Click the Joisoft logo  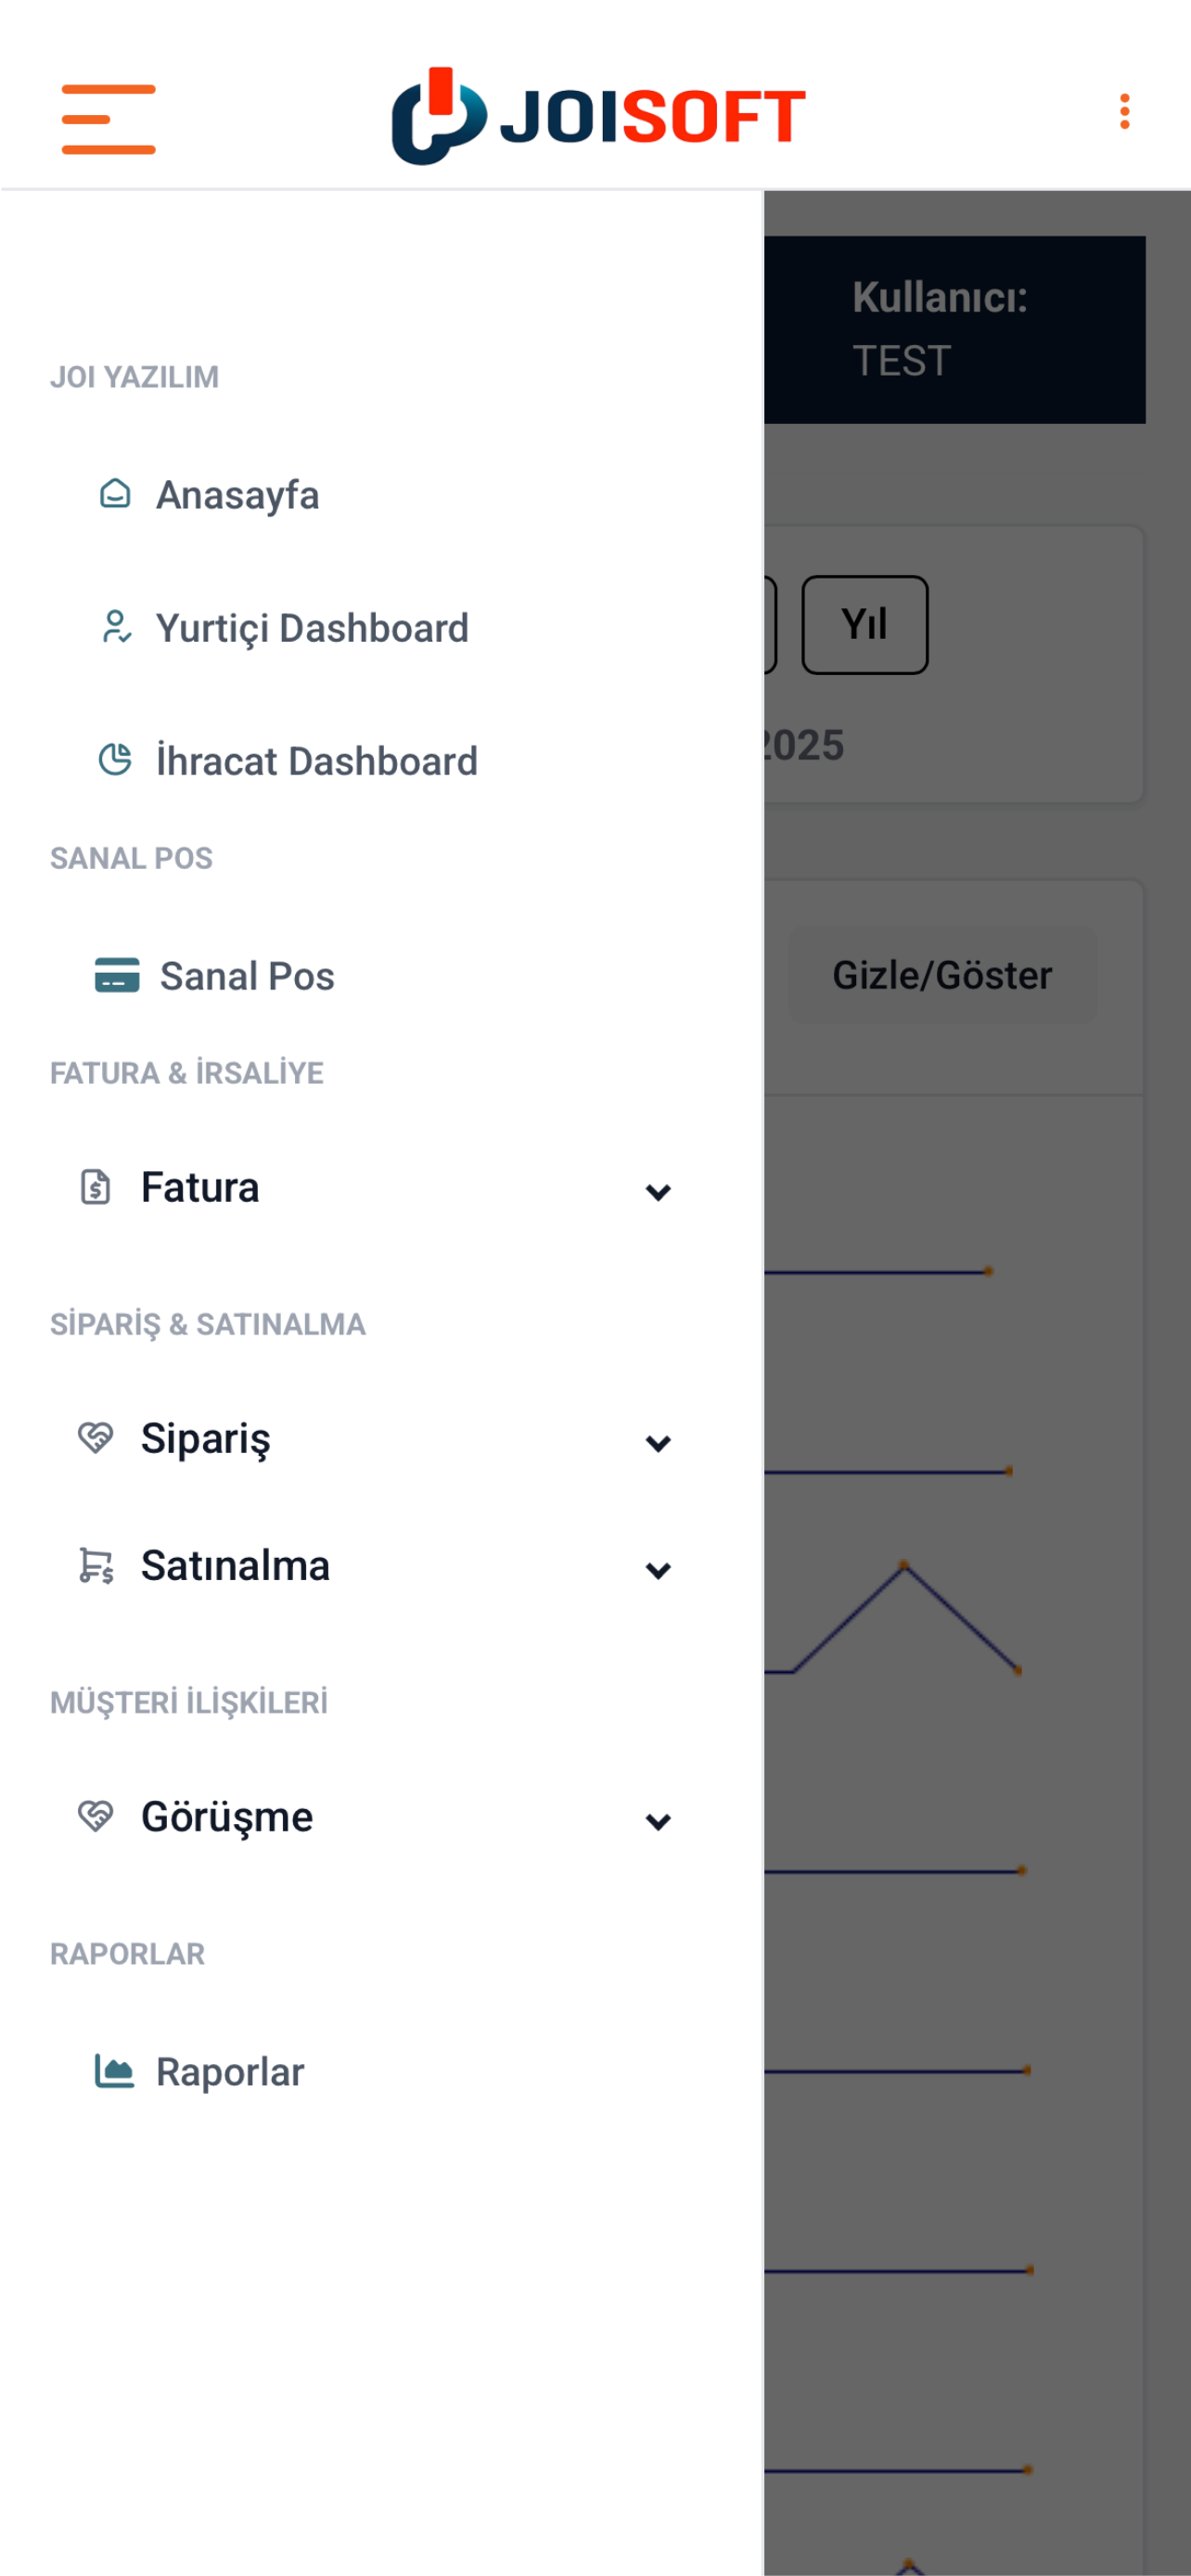click(598, 115)
